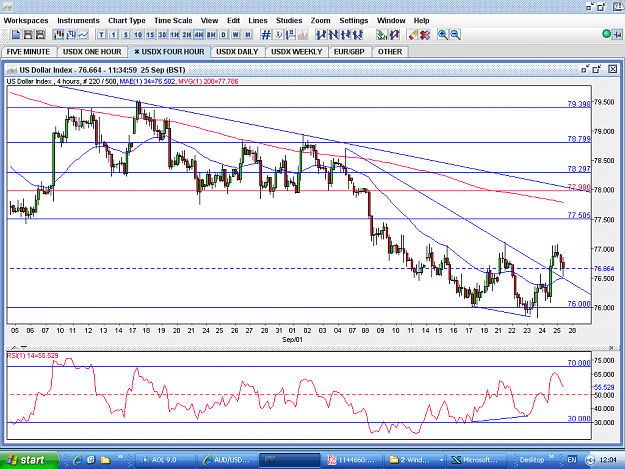Open the Windows start button
The width and height of the screenshot is (625, 469).
click(28, 460)
